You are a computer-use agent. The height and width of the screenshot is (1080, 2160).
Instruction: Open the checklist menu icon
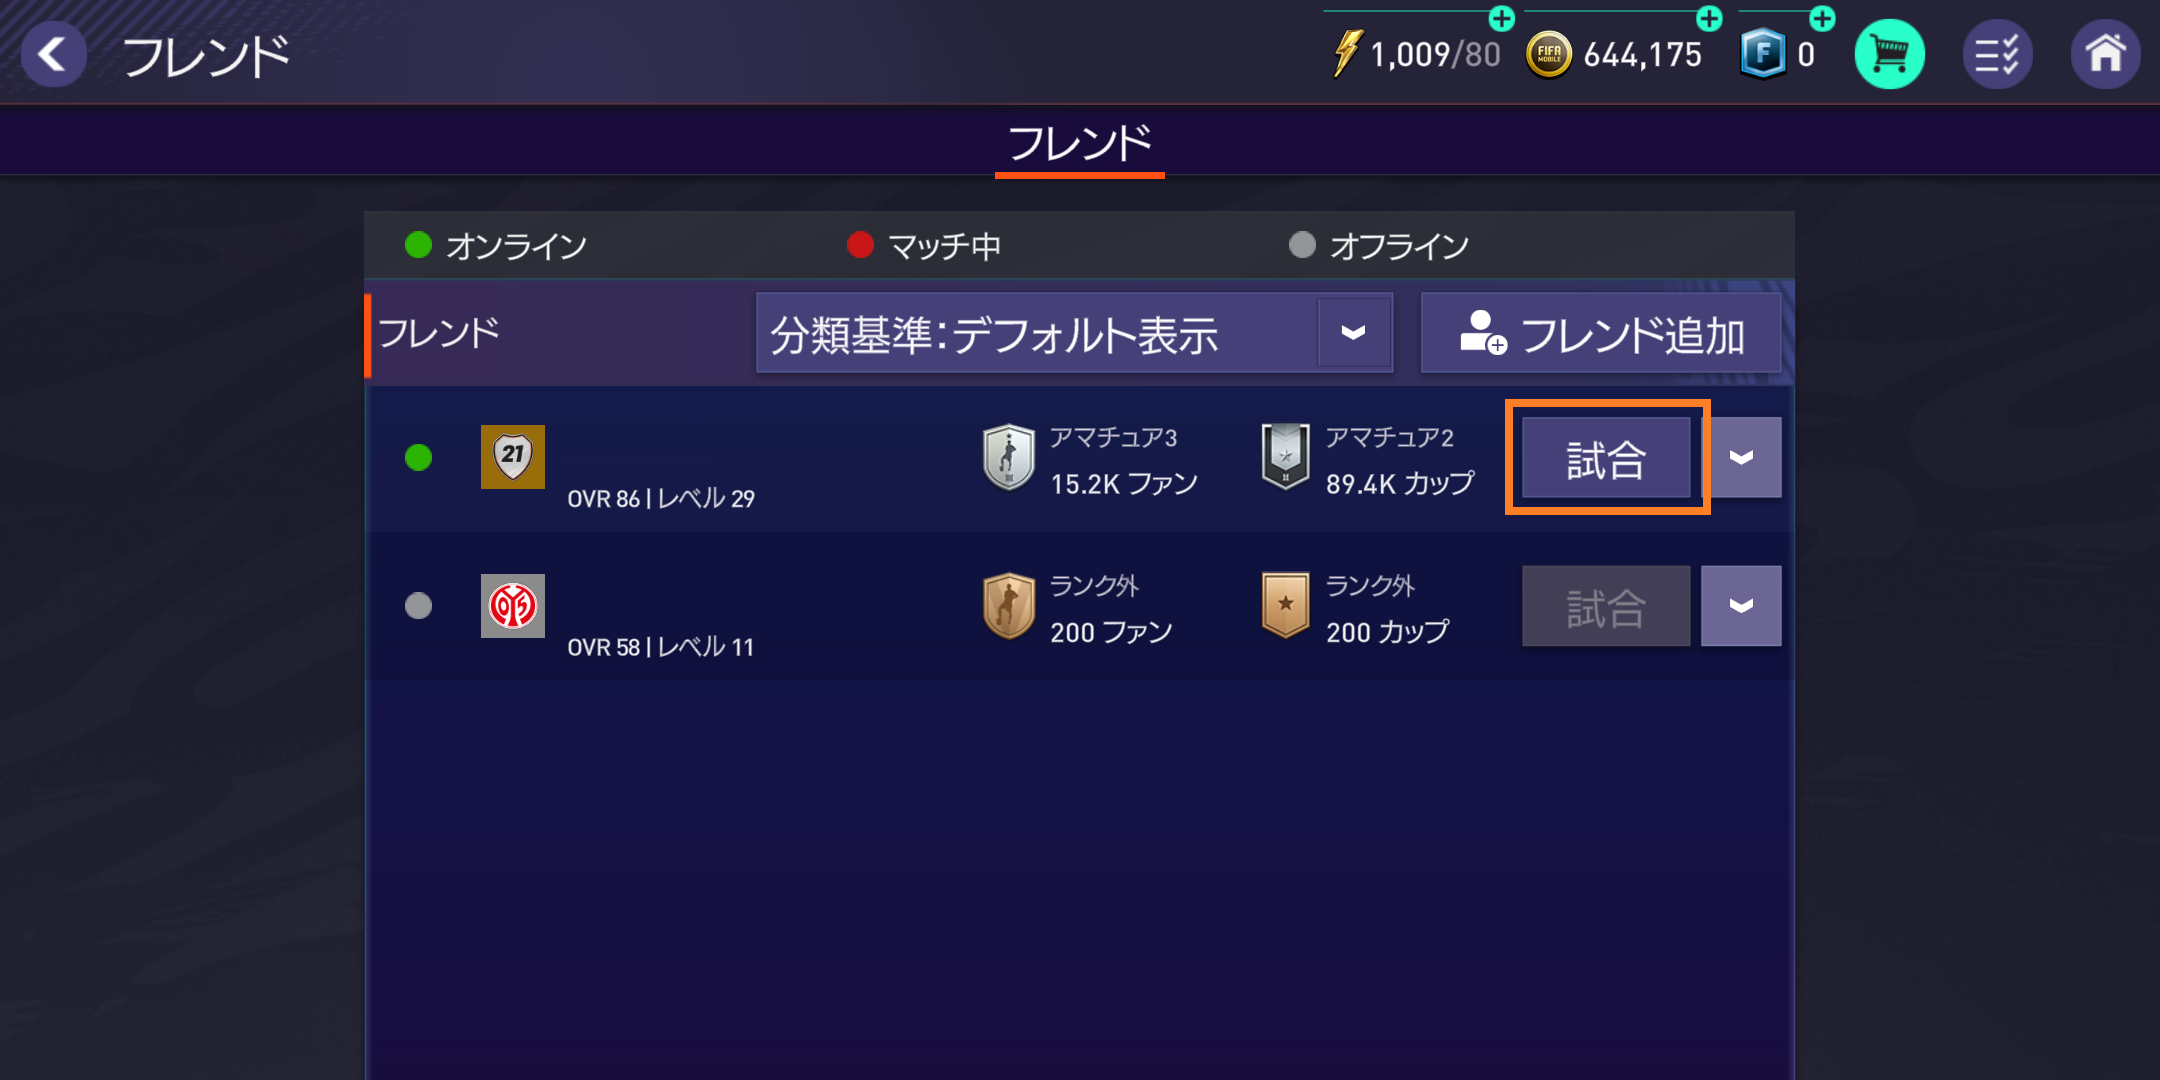1997,54
